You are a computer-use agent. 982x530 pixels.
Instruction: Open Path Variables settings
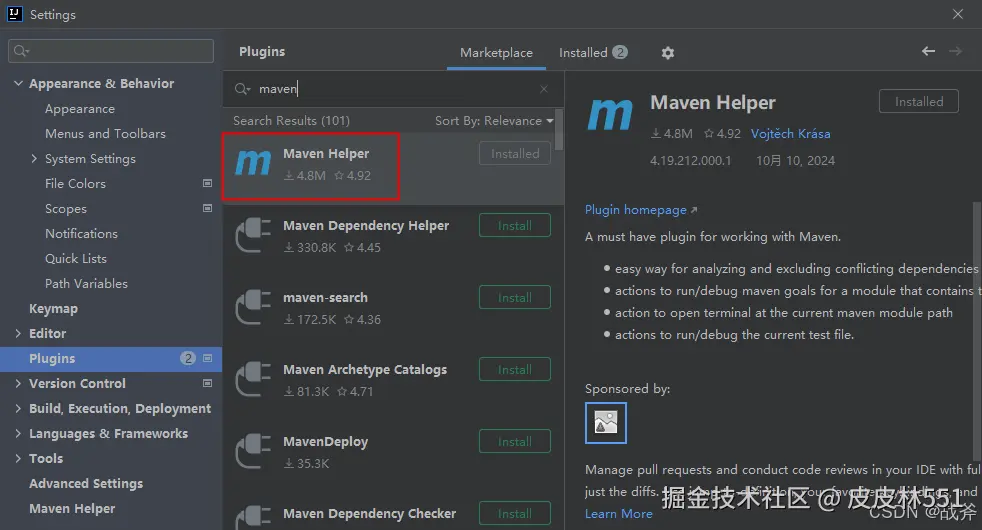tap(86, 284)
